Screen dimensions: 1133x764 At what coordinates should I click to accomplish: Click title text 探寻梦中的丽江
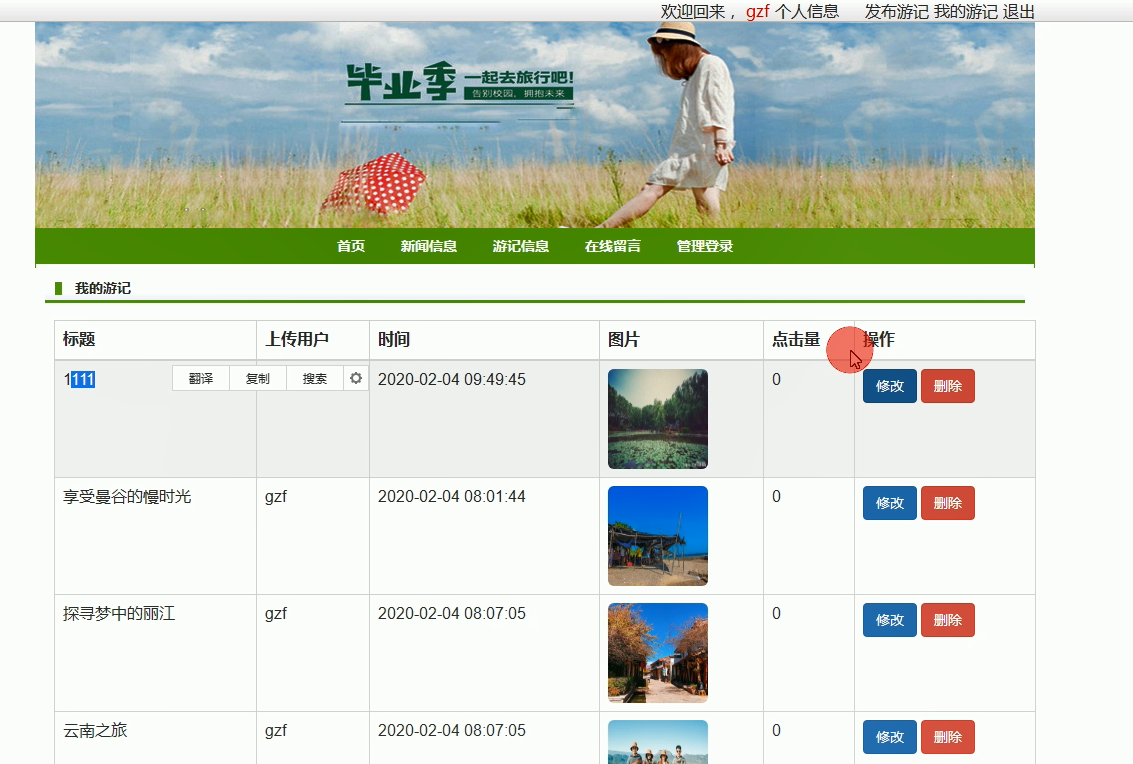119,614
